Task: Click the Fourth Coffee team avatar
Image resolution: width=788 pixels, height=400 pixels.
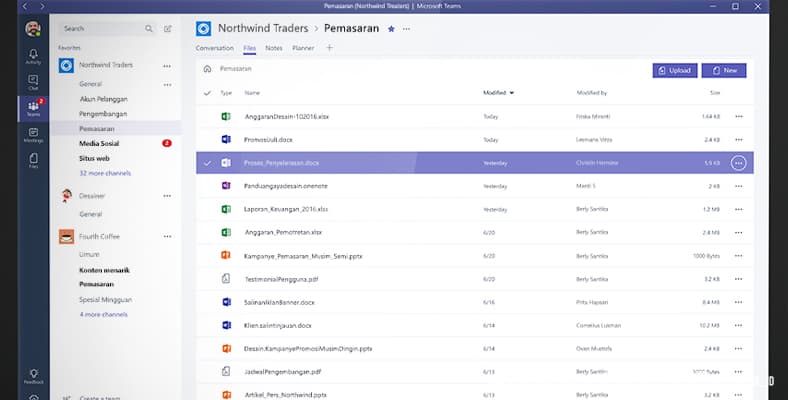Action: pos(66,236)
